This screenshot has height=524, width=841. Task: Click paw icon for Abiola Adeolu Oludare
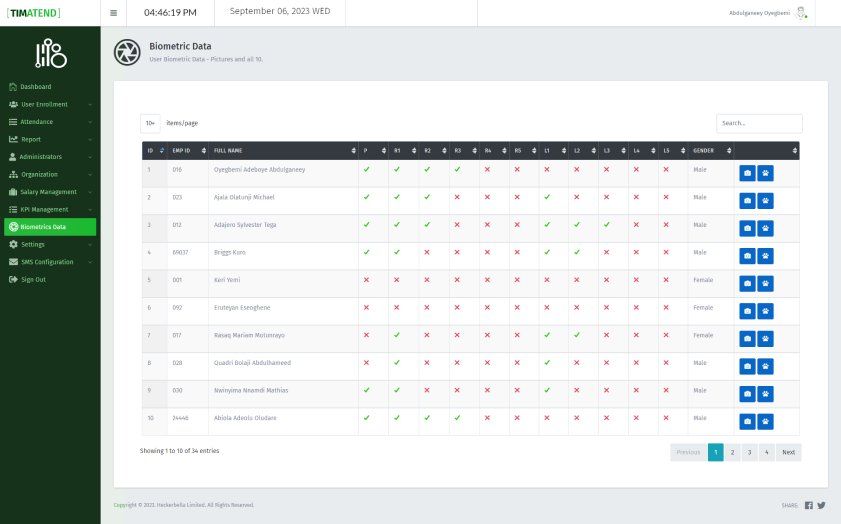point(765,422)
